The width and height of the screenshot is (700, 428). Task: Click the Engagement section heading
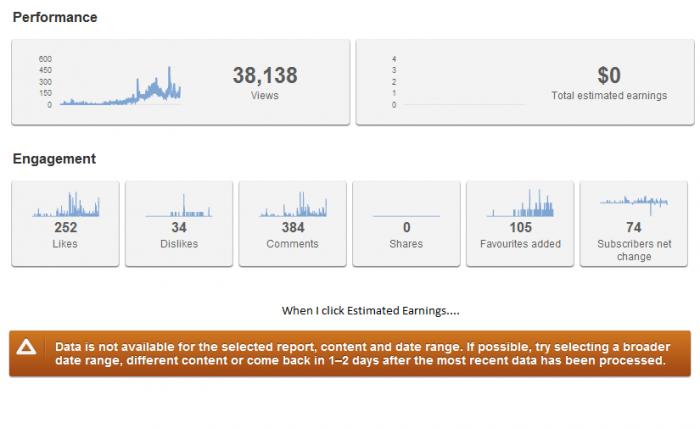54,158
